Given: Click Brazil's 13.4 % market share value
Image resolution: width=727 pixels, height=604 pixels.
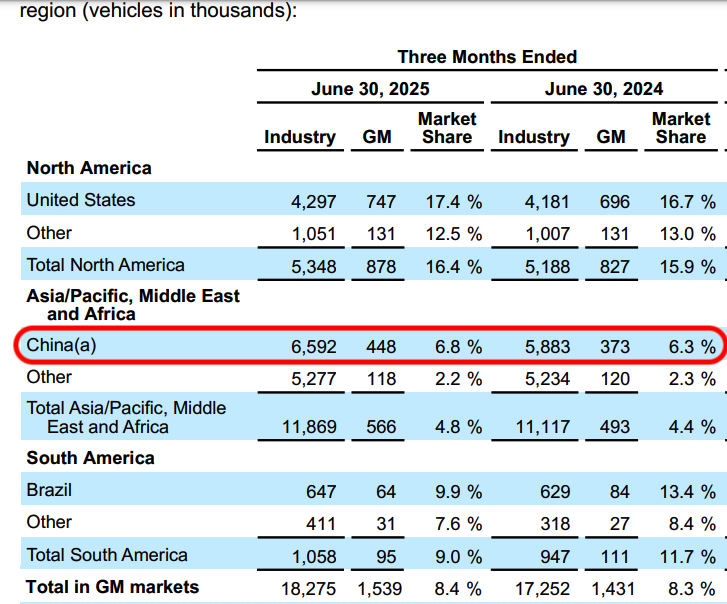Looking at the screenshot, I should point(687,492).
